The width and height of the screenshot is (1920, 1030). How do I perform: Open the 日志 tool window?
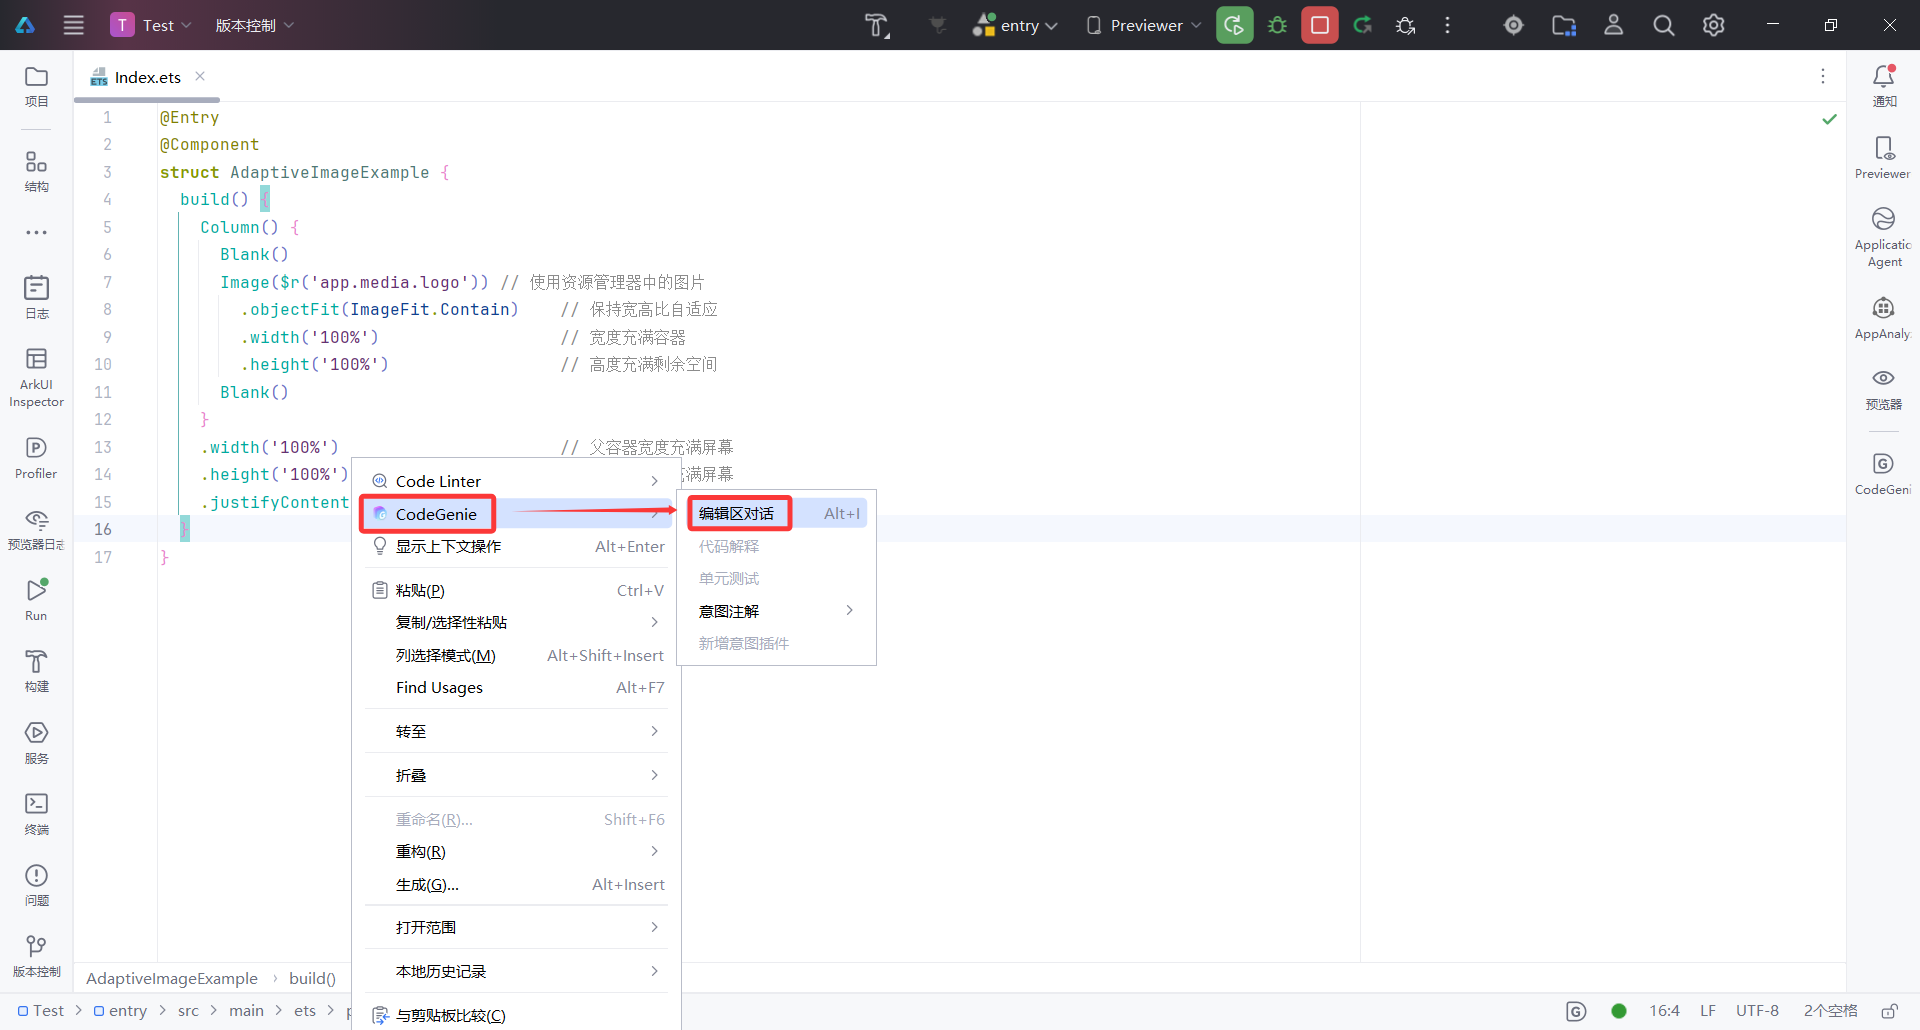coord(37,298)
